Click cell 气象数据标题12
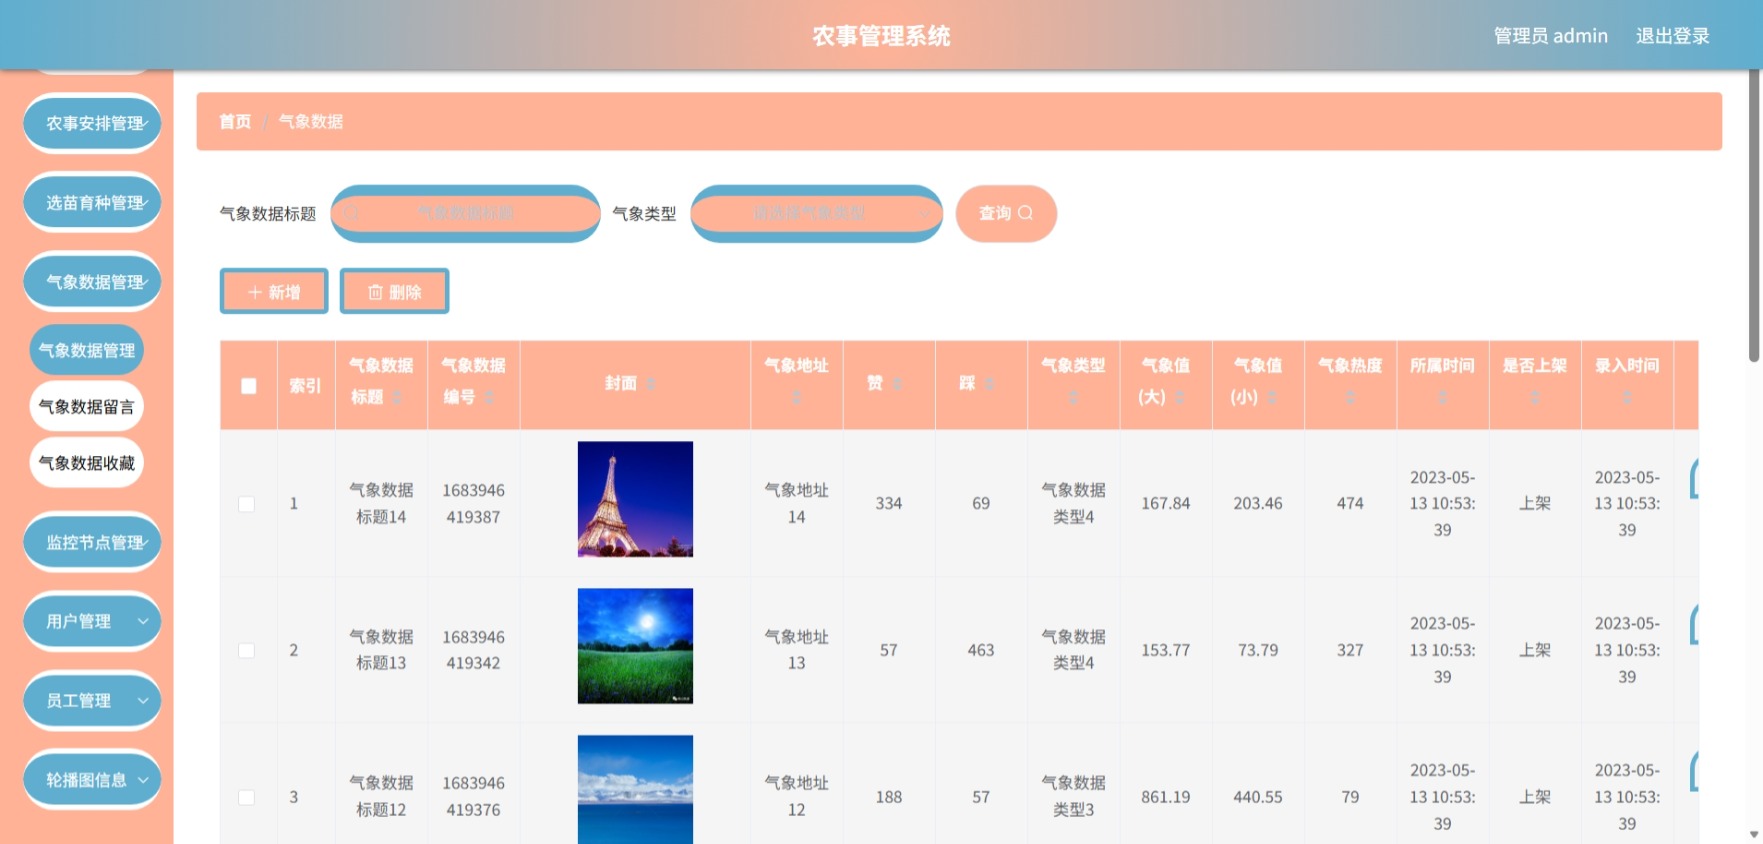Viewport: 1763px width, 844px height. [x=381, y=796]
